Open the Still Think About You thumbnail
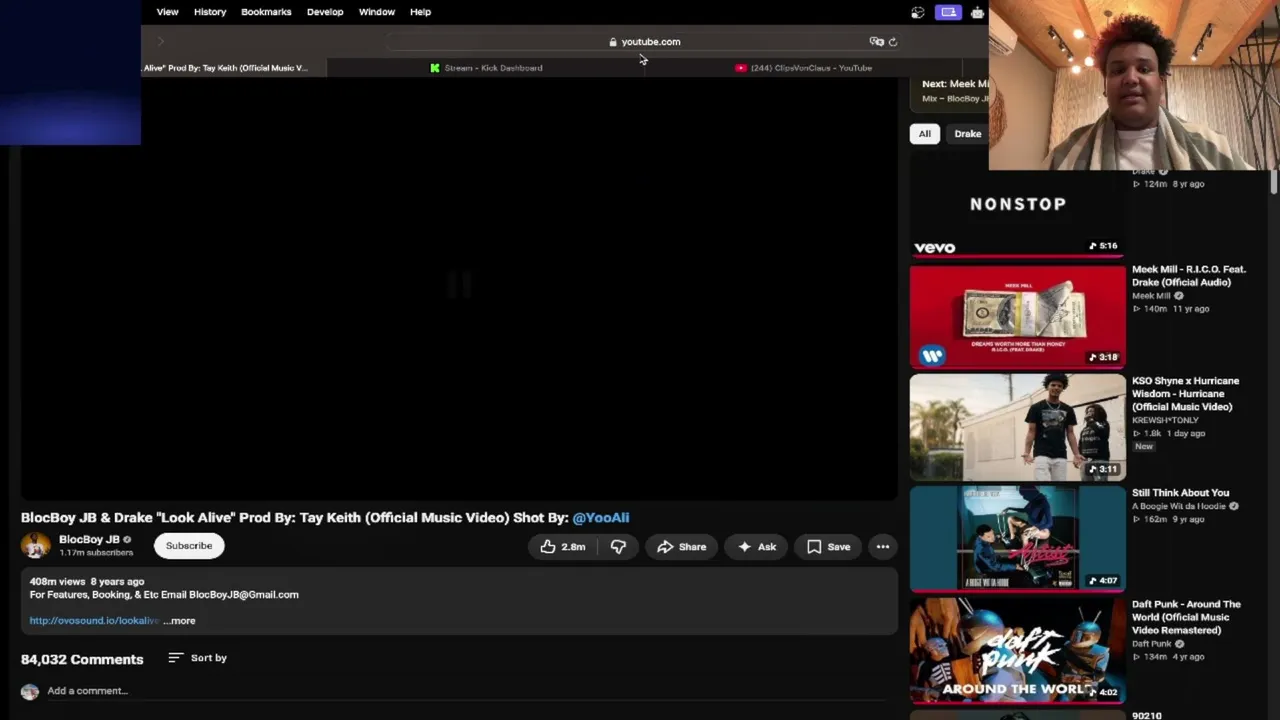1280x720 pixels. click(x=1018, y=540)
